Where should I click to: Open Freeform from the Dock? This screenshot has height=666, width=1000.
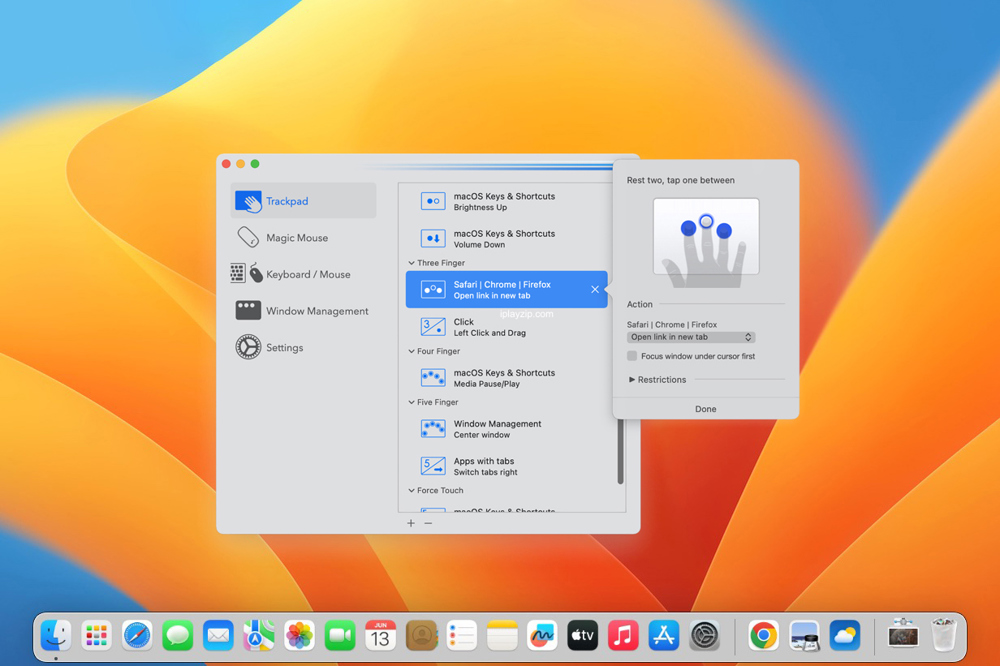[542, 636]
